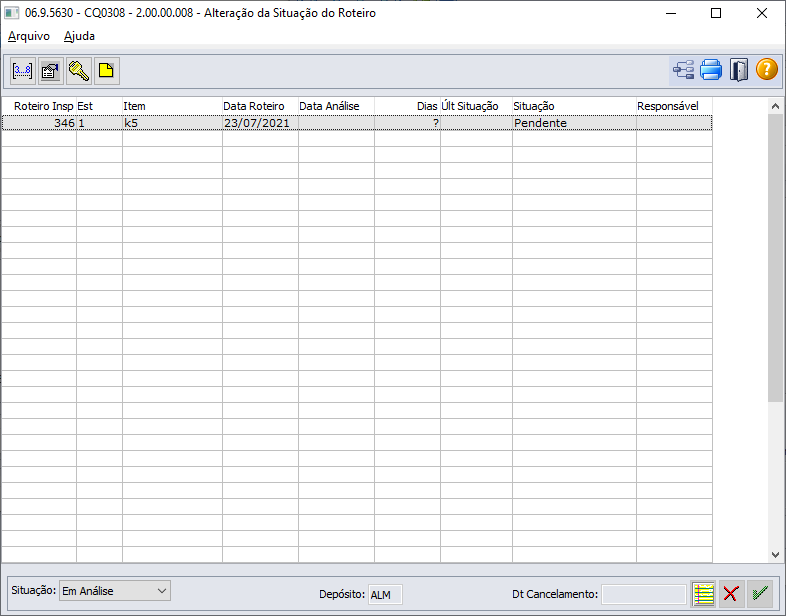Select the Dias cell showing question mark
786x616 pixels.
point(407,123)
